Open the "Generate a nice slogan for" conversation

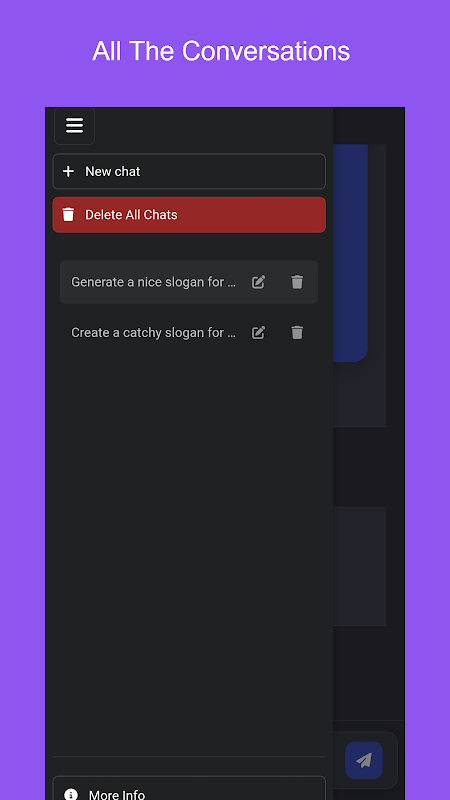[153, 282]
